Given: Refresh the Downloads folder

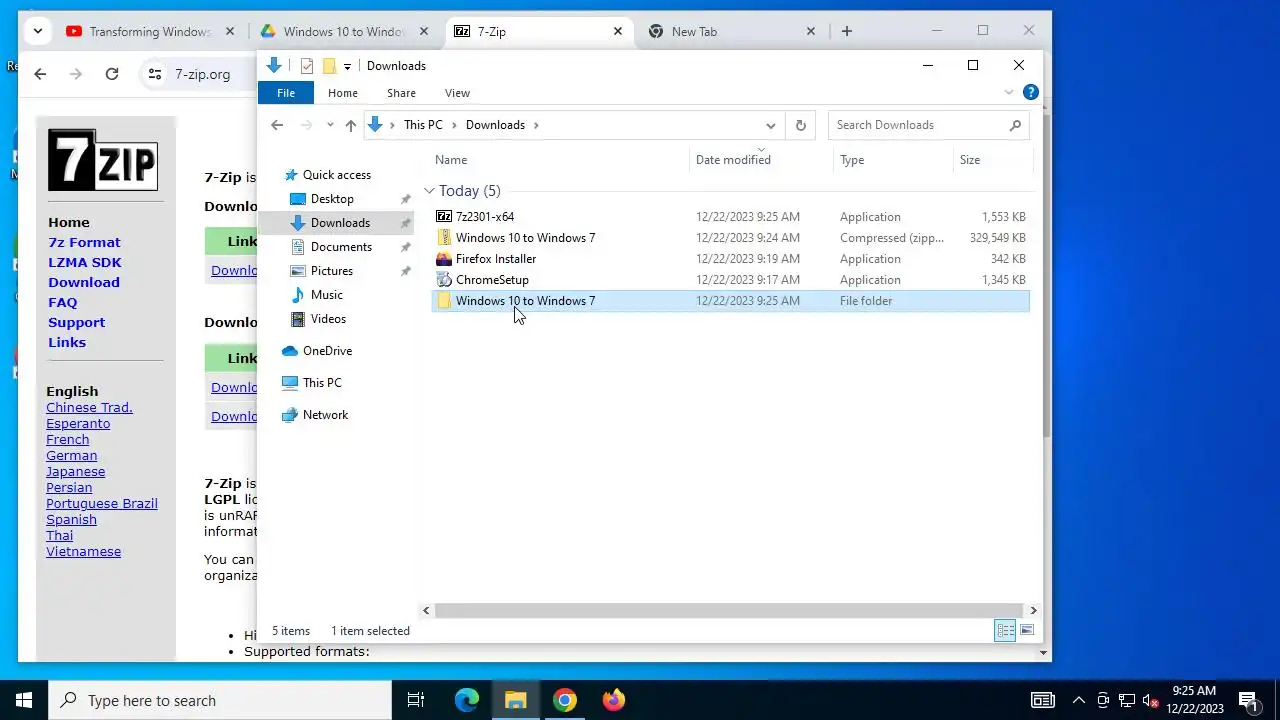Looking at the screenshot, I should tap(800, 125).
